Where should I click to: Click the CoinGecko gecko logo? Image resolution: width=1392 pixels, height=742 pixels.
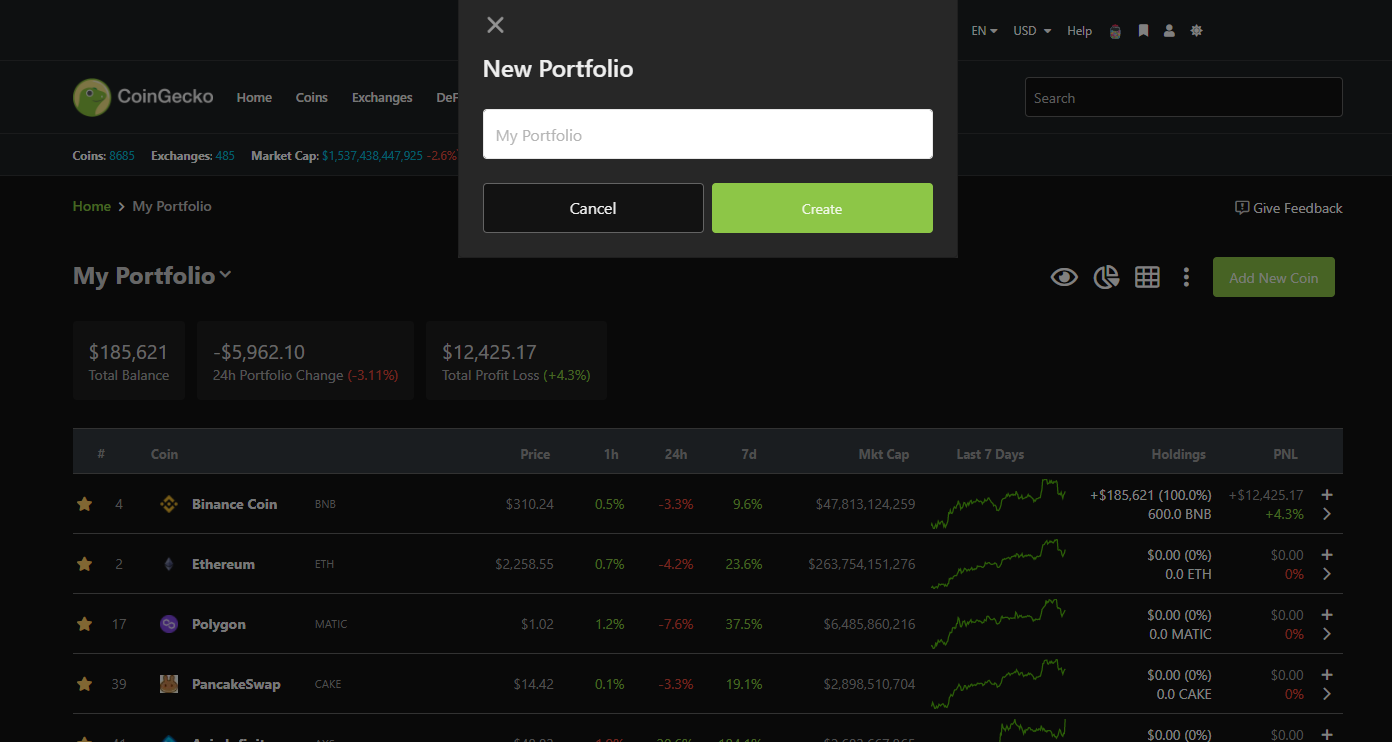[92, 97]
